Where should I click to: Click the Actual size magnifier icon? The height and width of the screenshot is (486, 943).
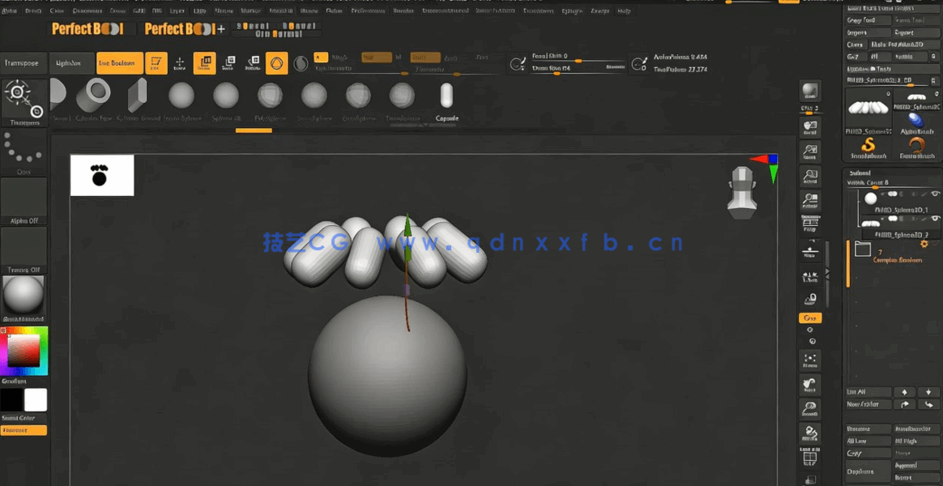[810, 177]
